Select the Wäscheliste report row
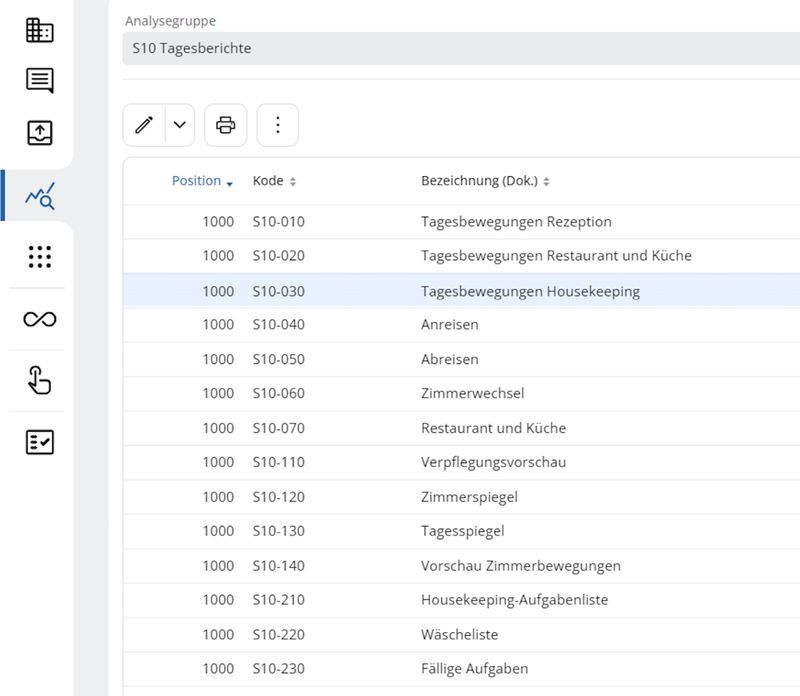The height and width of the screenshot is (696, 800). click(459, 634)
